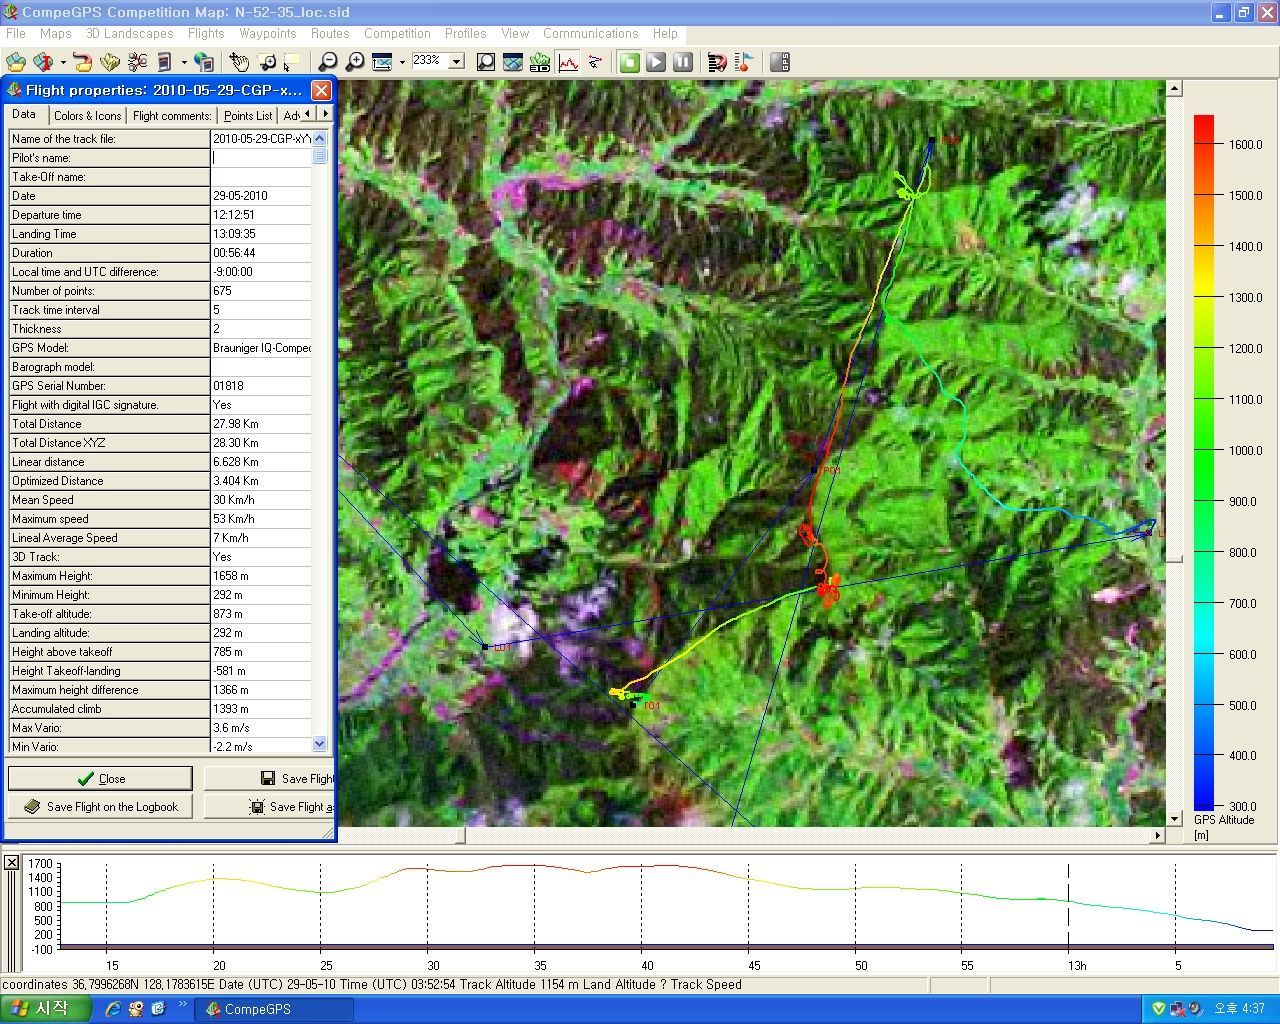Click the open landscape folder icon
Image resolution: width=1280 pixels, height=1024 pixels.
coord(110,62)
